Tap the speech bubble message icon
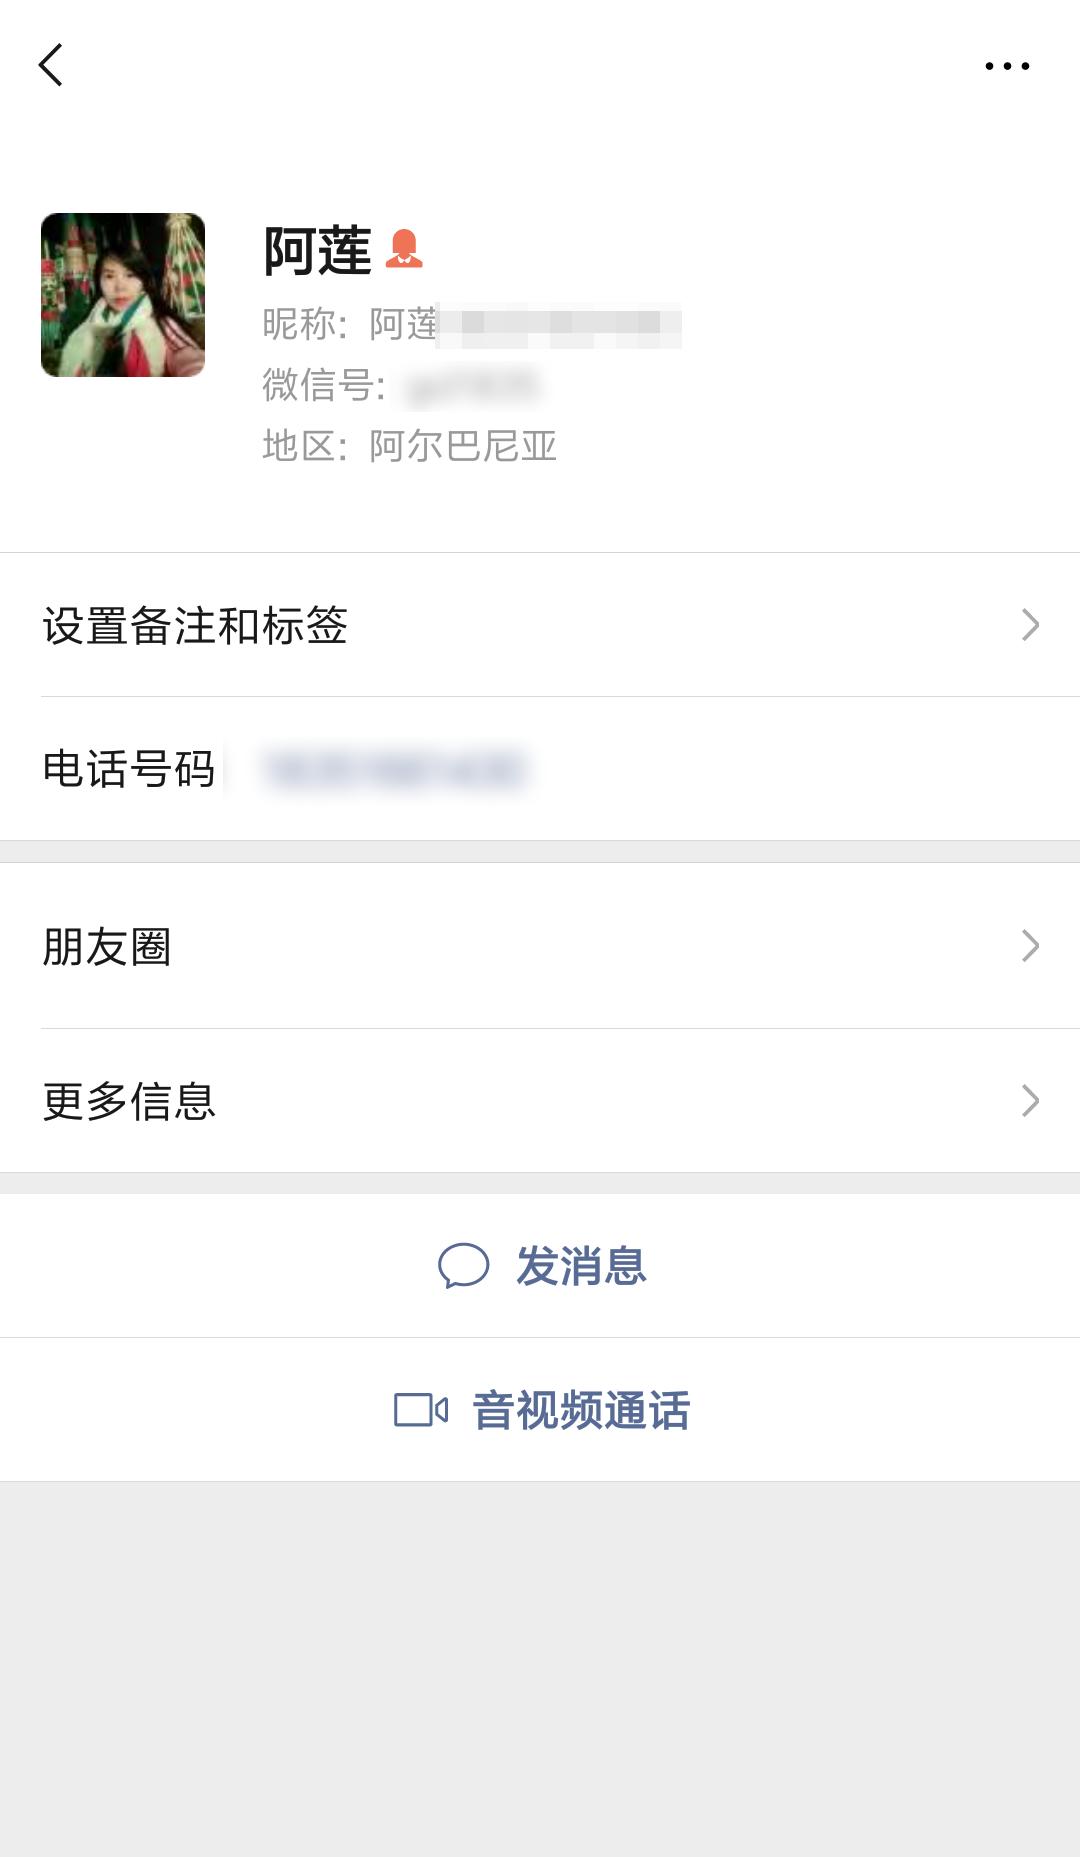 pos(463,1265)
